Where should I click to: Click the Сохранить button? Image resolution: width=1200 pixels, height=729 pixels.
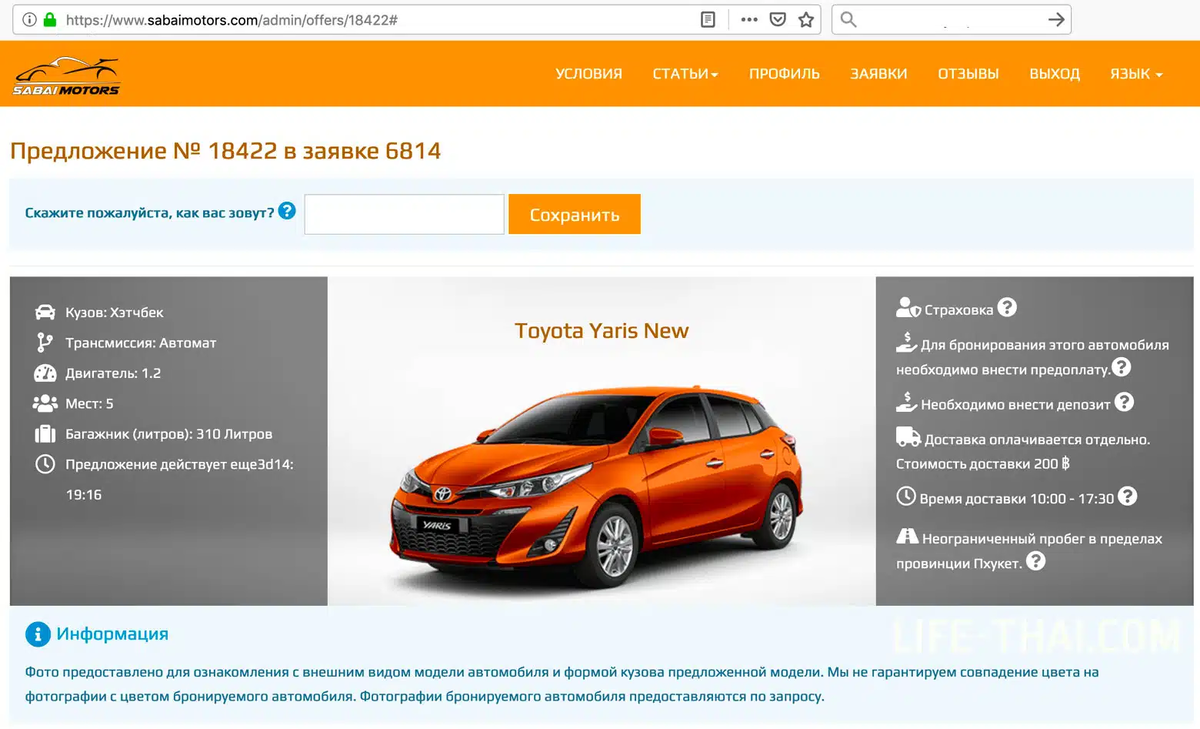click(x=574, y=215)
